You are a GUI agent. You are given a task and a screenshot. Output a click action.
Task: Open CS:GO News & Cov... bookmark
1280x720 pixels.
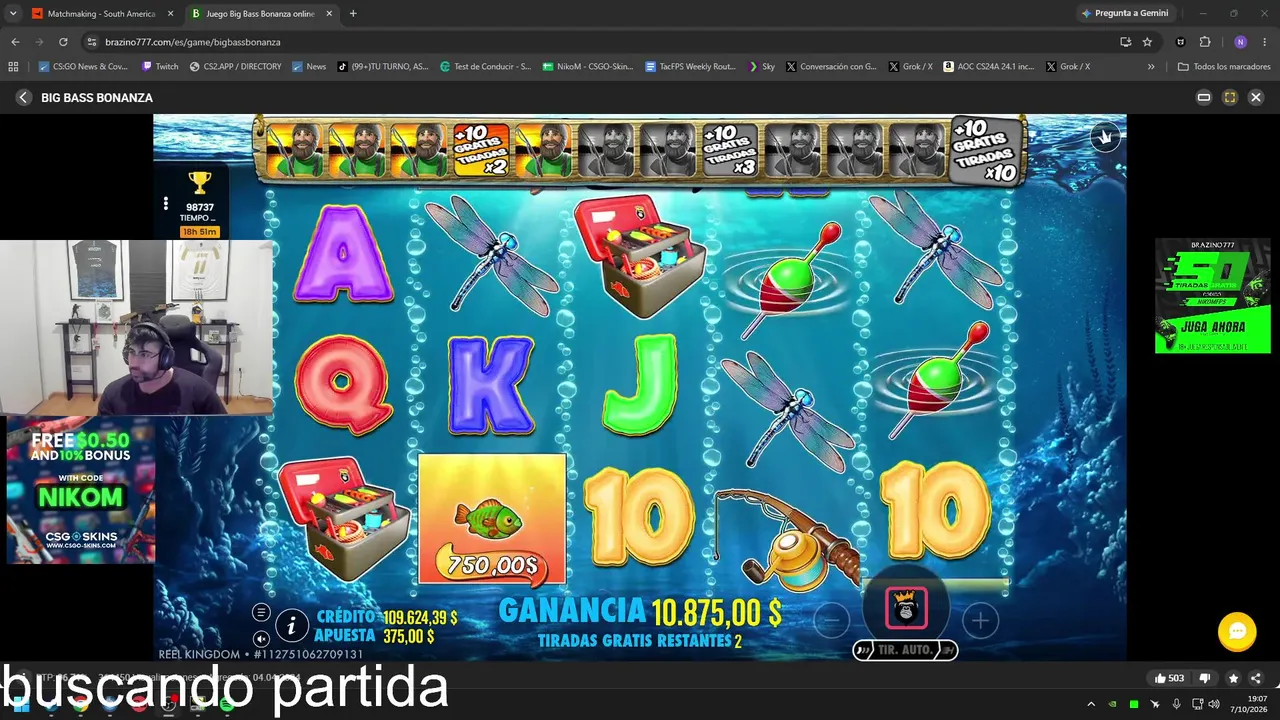(x=83, y=66)
